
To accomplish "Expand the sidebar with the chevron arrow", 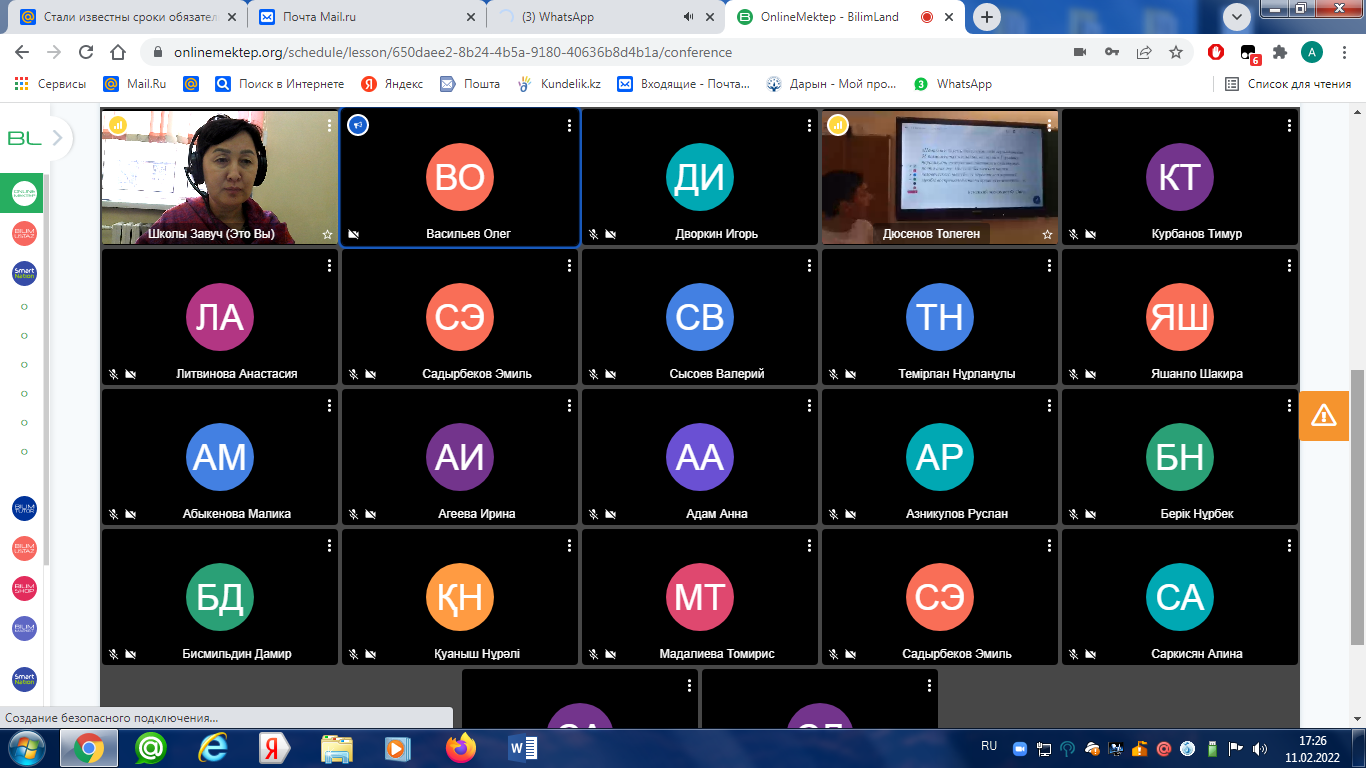I will coord(58,138).
